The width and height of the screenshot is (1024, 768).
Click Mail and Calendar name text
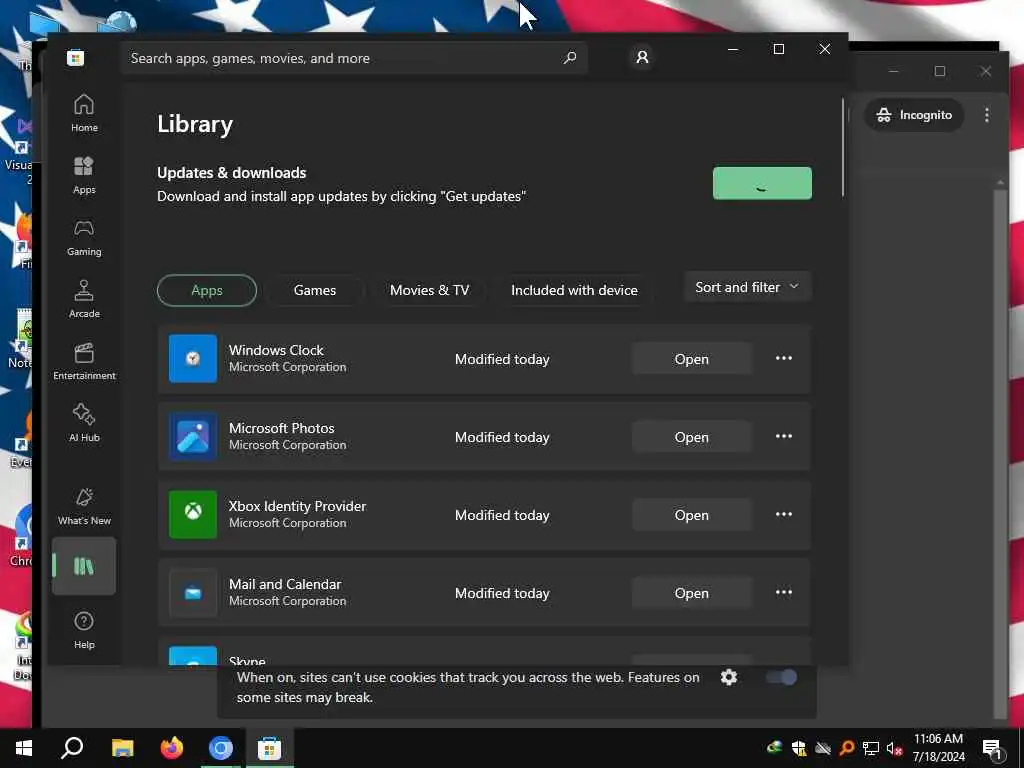point(285,584)
